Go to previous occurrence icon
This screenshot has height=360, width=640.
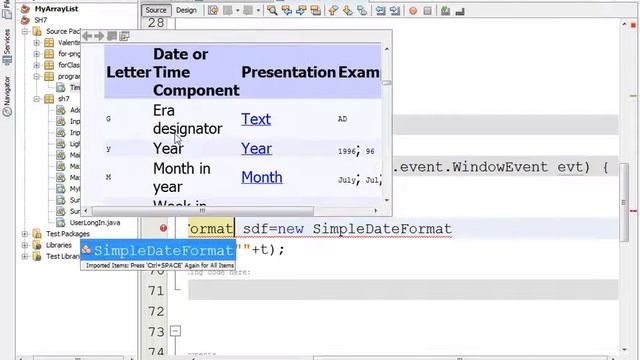click(x=287, y=11)
